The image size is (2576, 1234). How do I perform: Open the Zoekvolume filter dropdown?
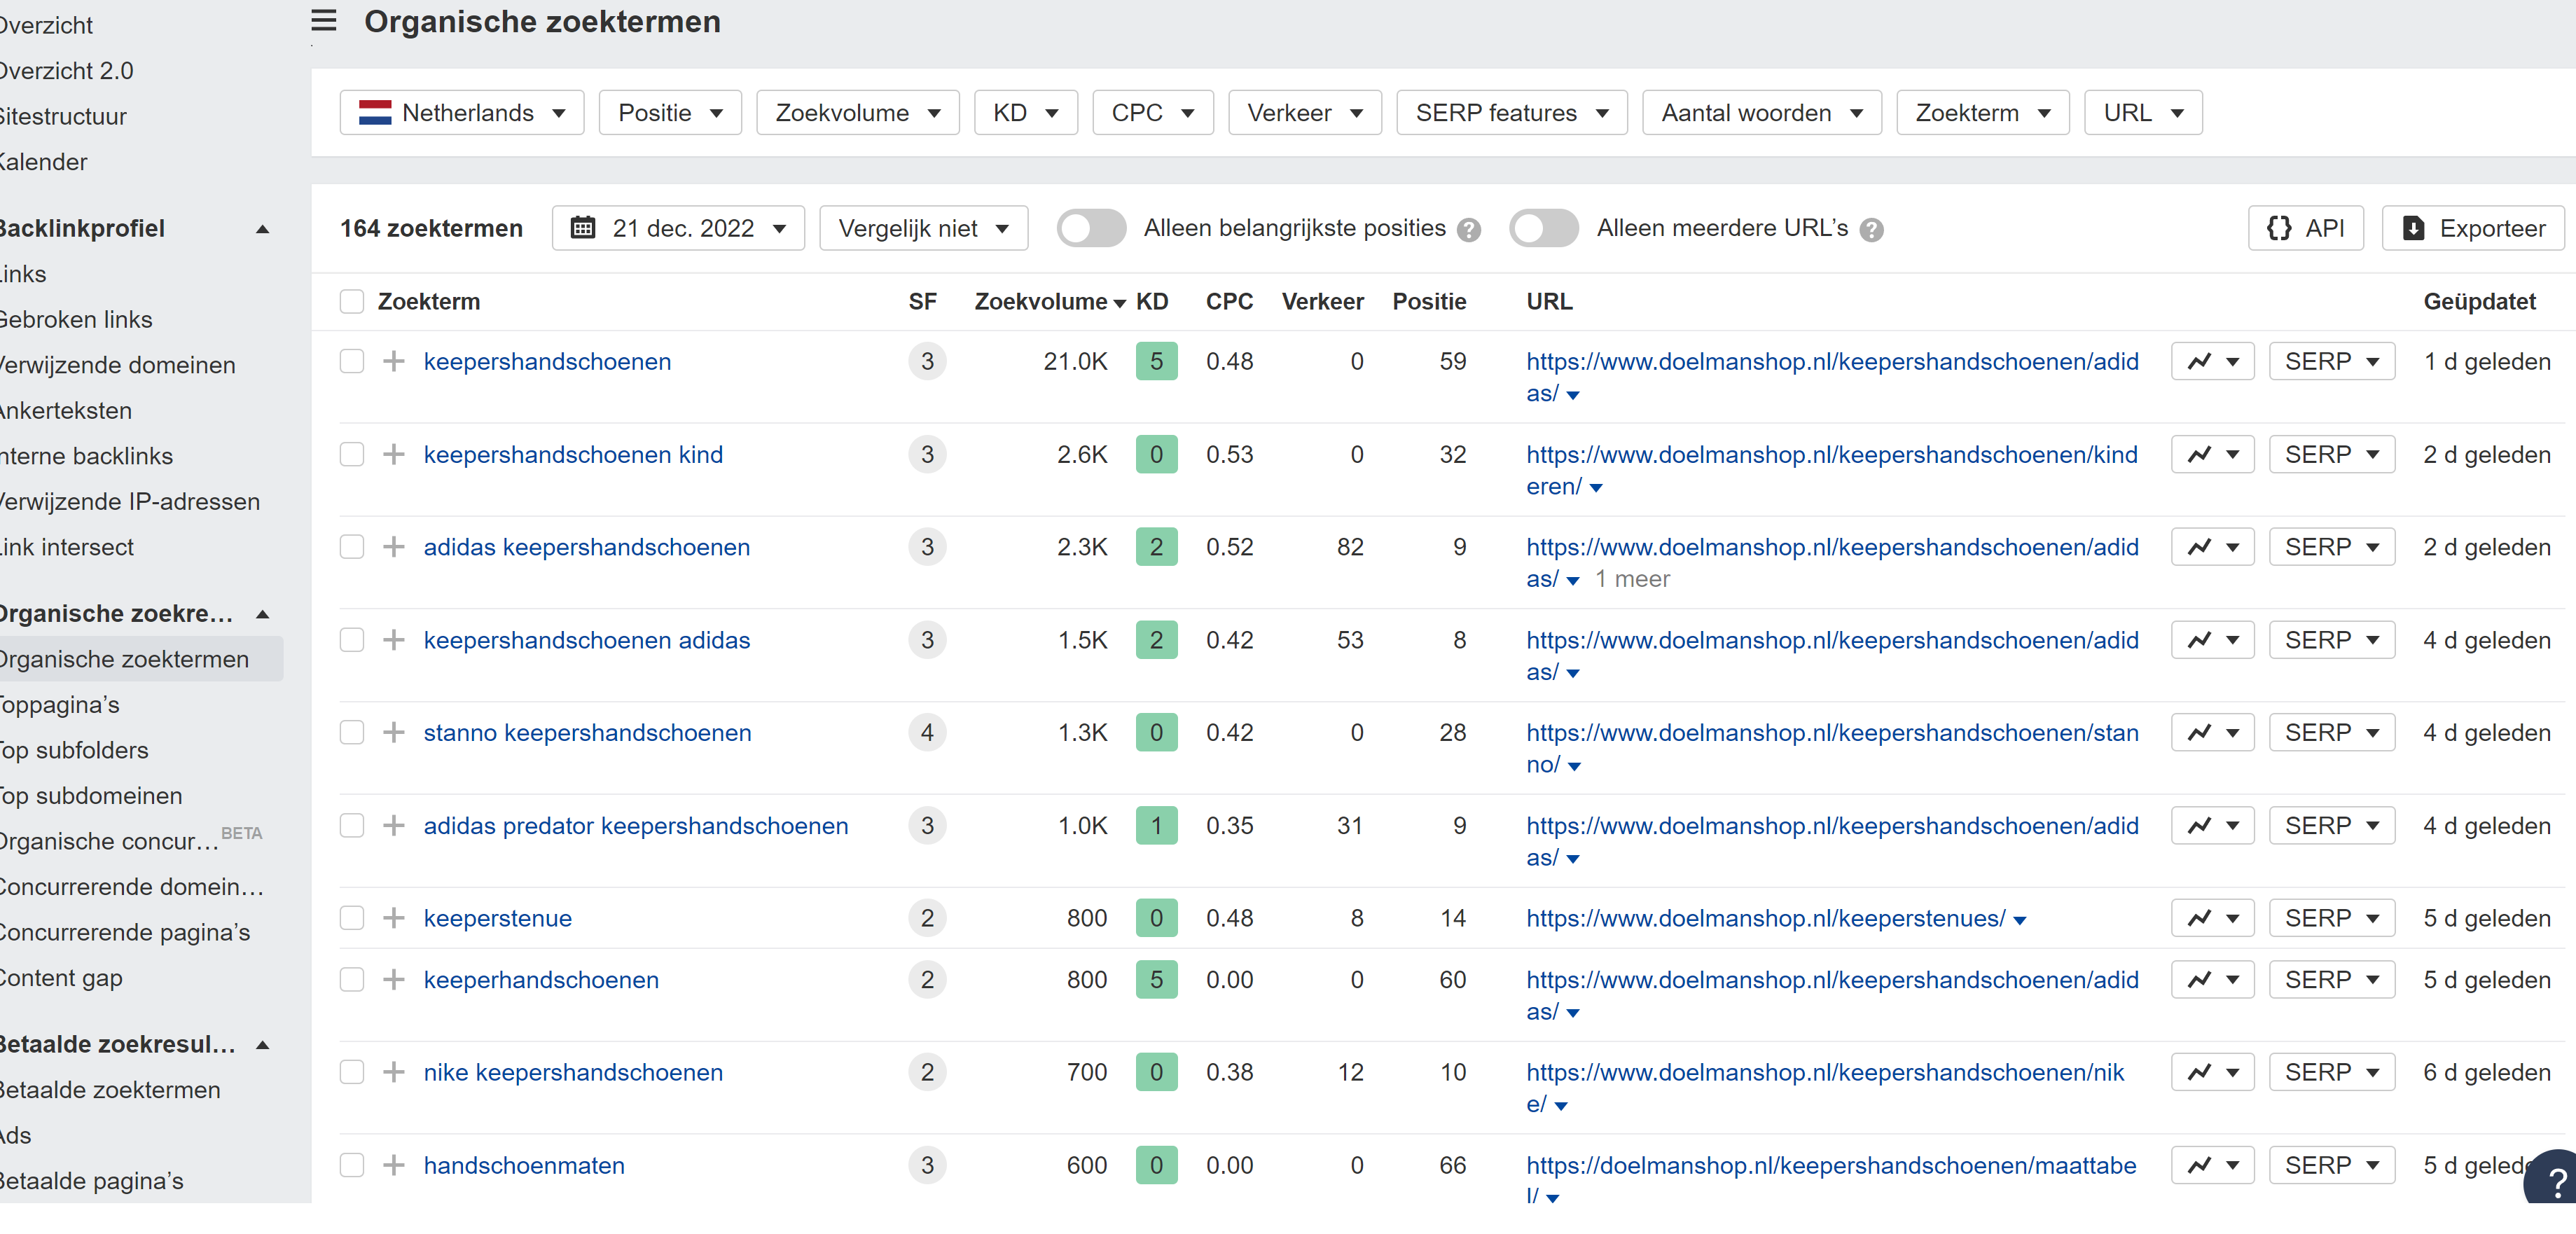pos(858,113)
